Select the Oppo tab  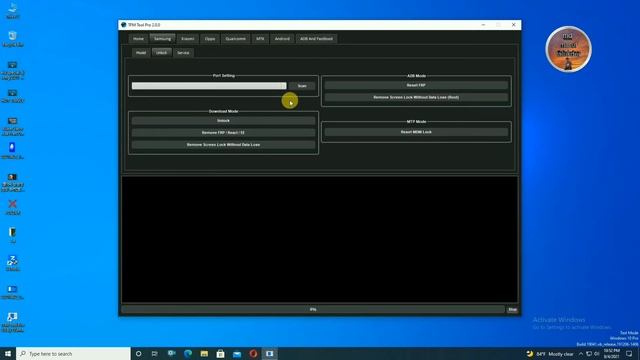[x=210, y=39]
